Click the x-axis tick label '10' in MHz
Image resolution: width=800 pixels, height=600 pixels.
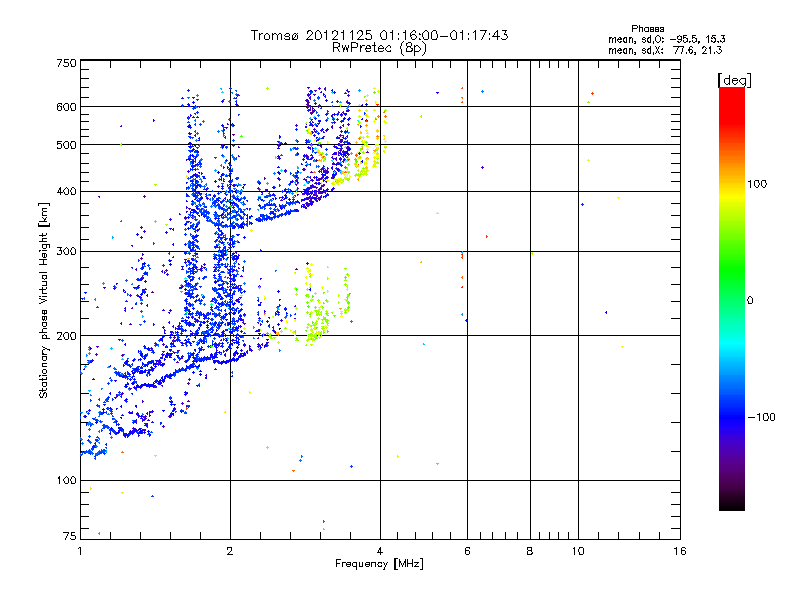578,551
